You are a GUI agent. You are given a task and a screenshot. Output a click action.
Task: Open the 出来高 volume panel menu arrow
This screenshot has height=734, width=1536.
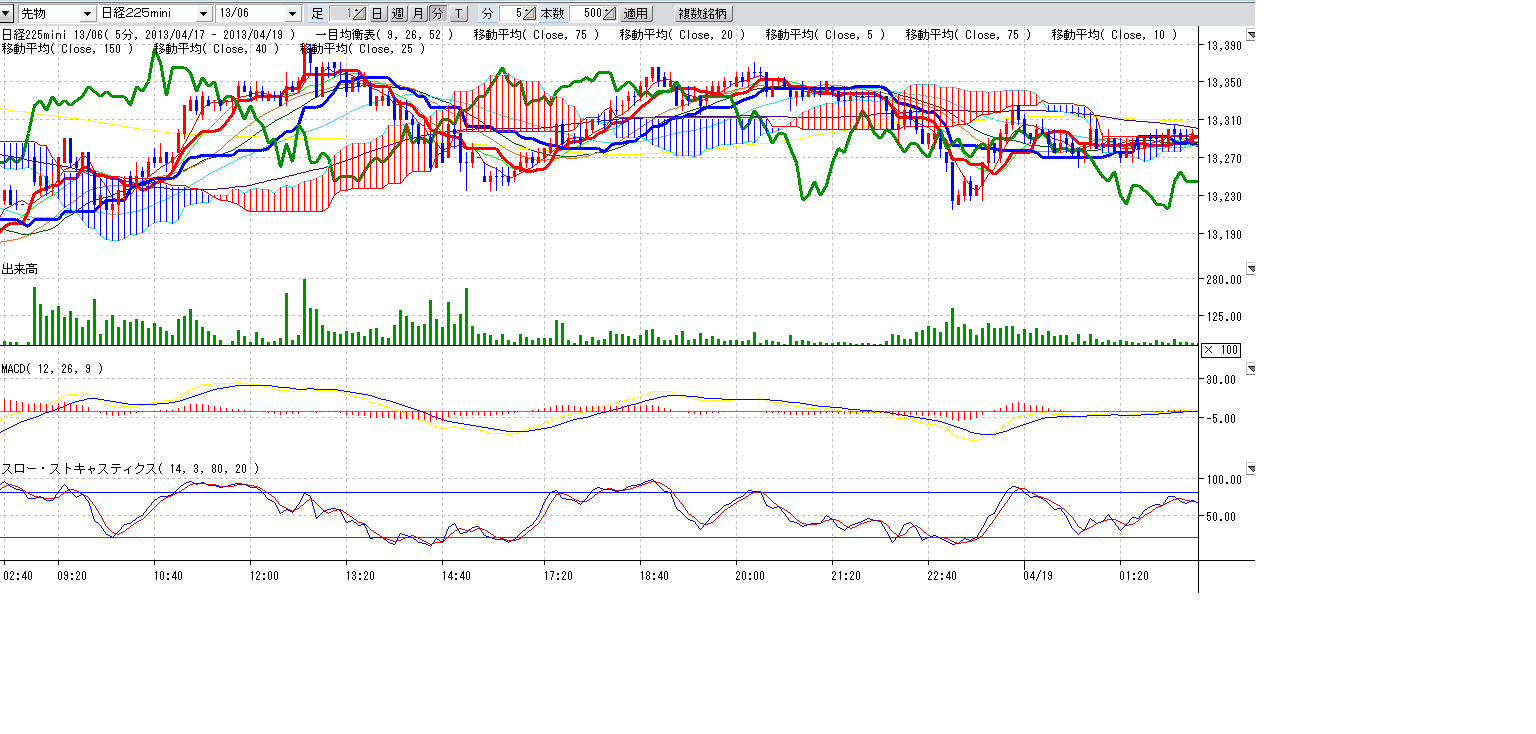pos(1250,269)
